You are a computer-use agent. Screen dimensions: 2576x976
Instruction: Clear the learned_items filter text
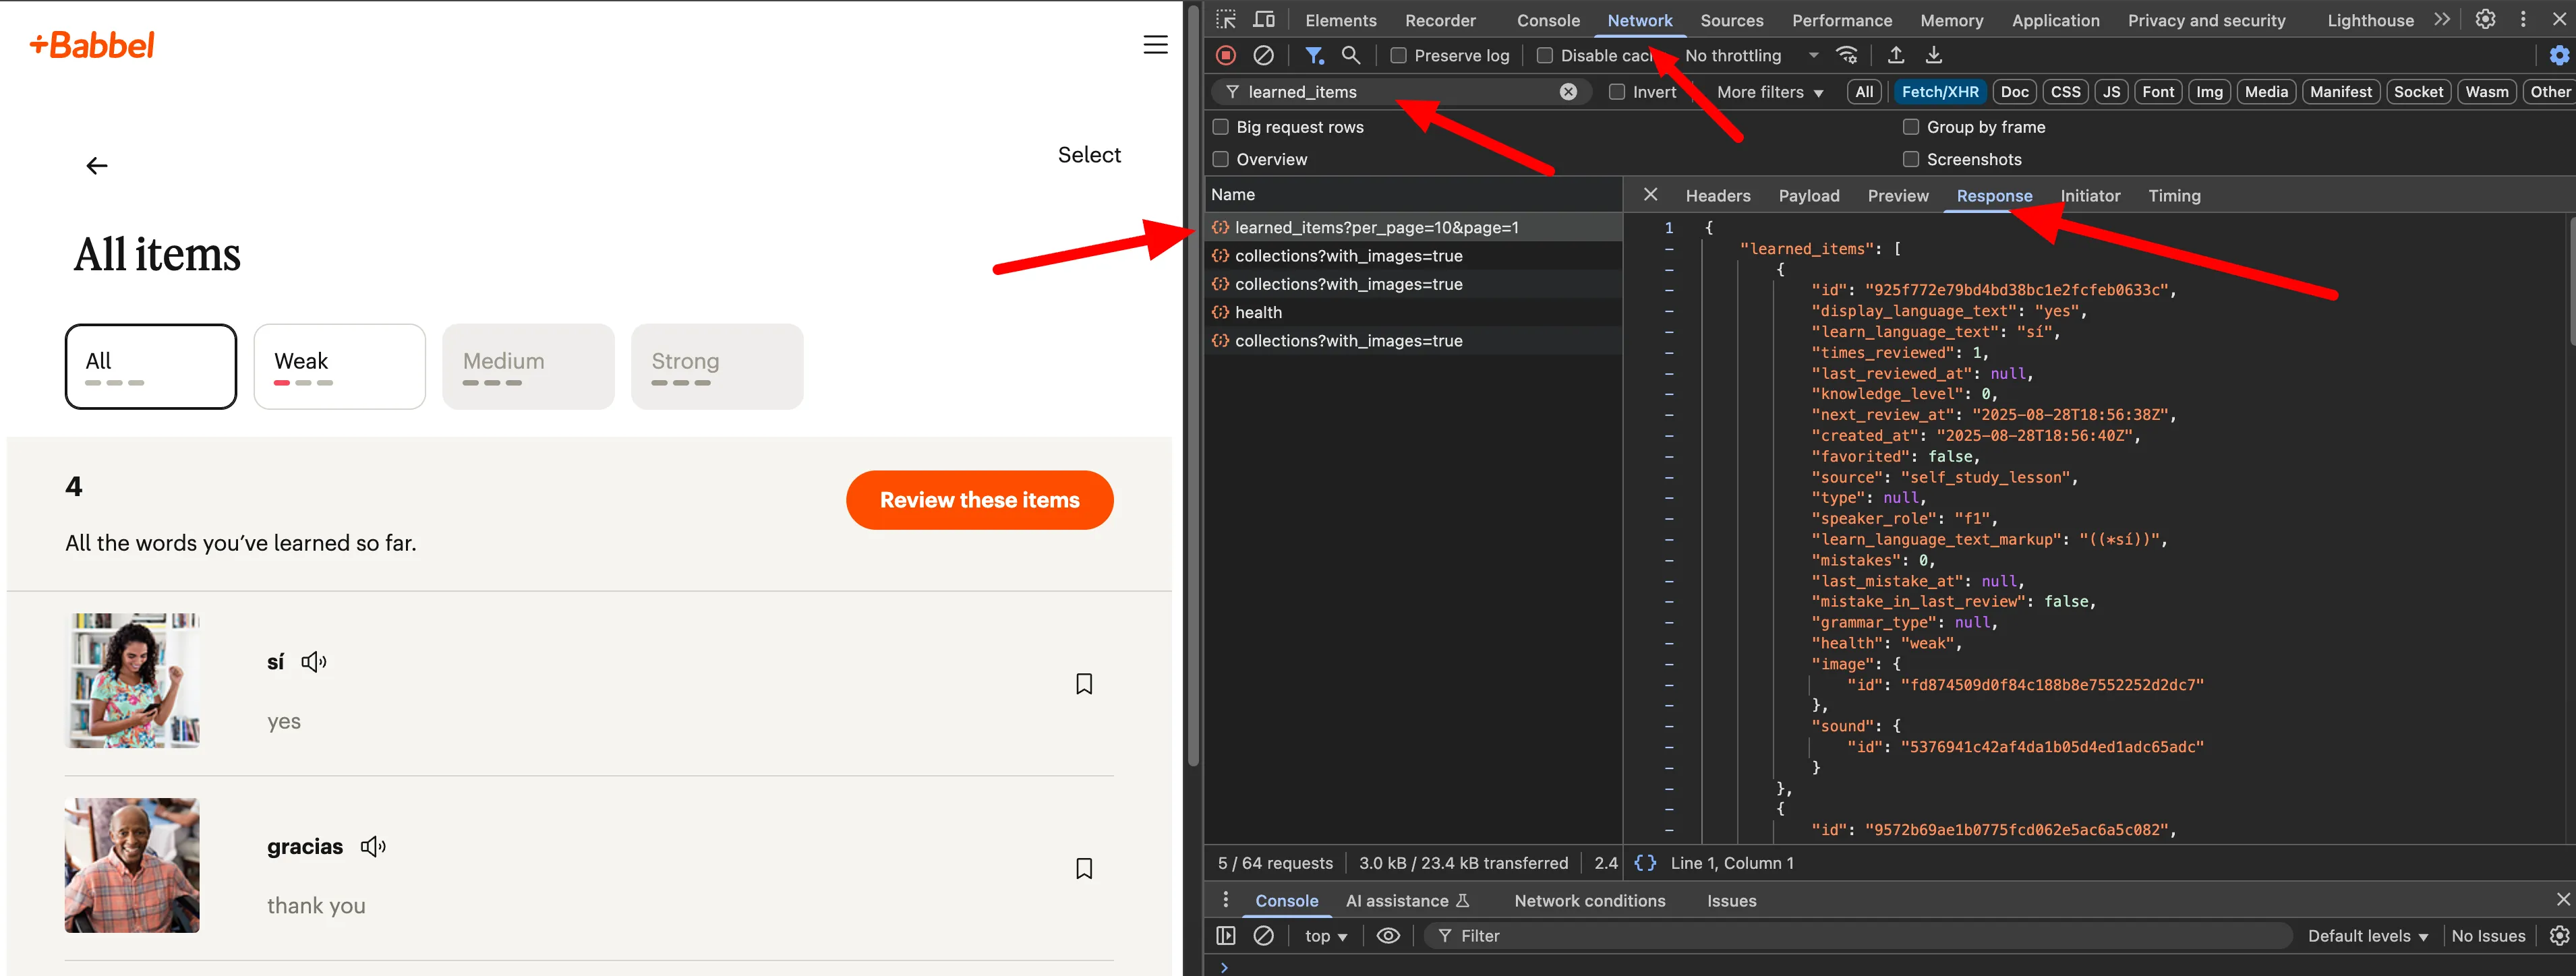click(1568, 92)
